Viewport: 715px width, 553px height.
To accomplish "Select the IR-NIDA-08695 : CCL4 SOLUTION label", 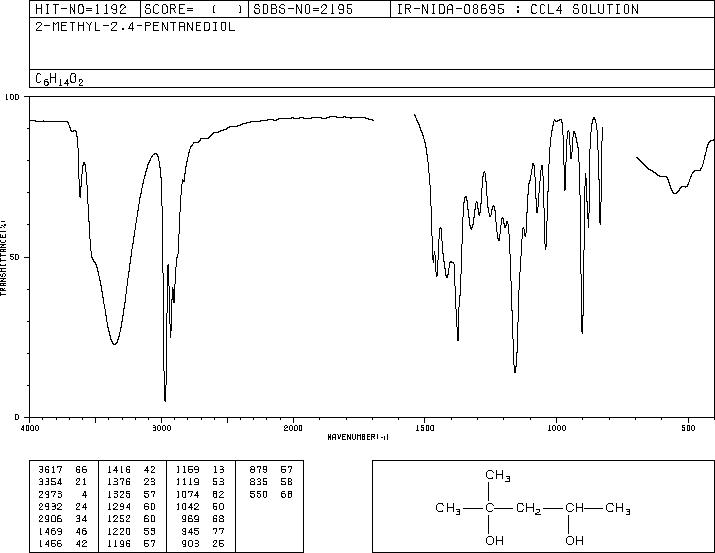I will click(x=518, y=9).
